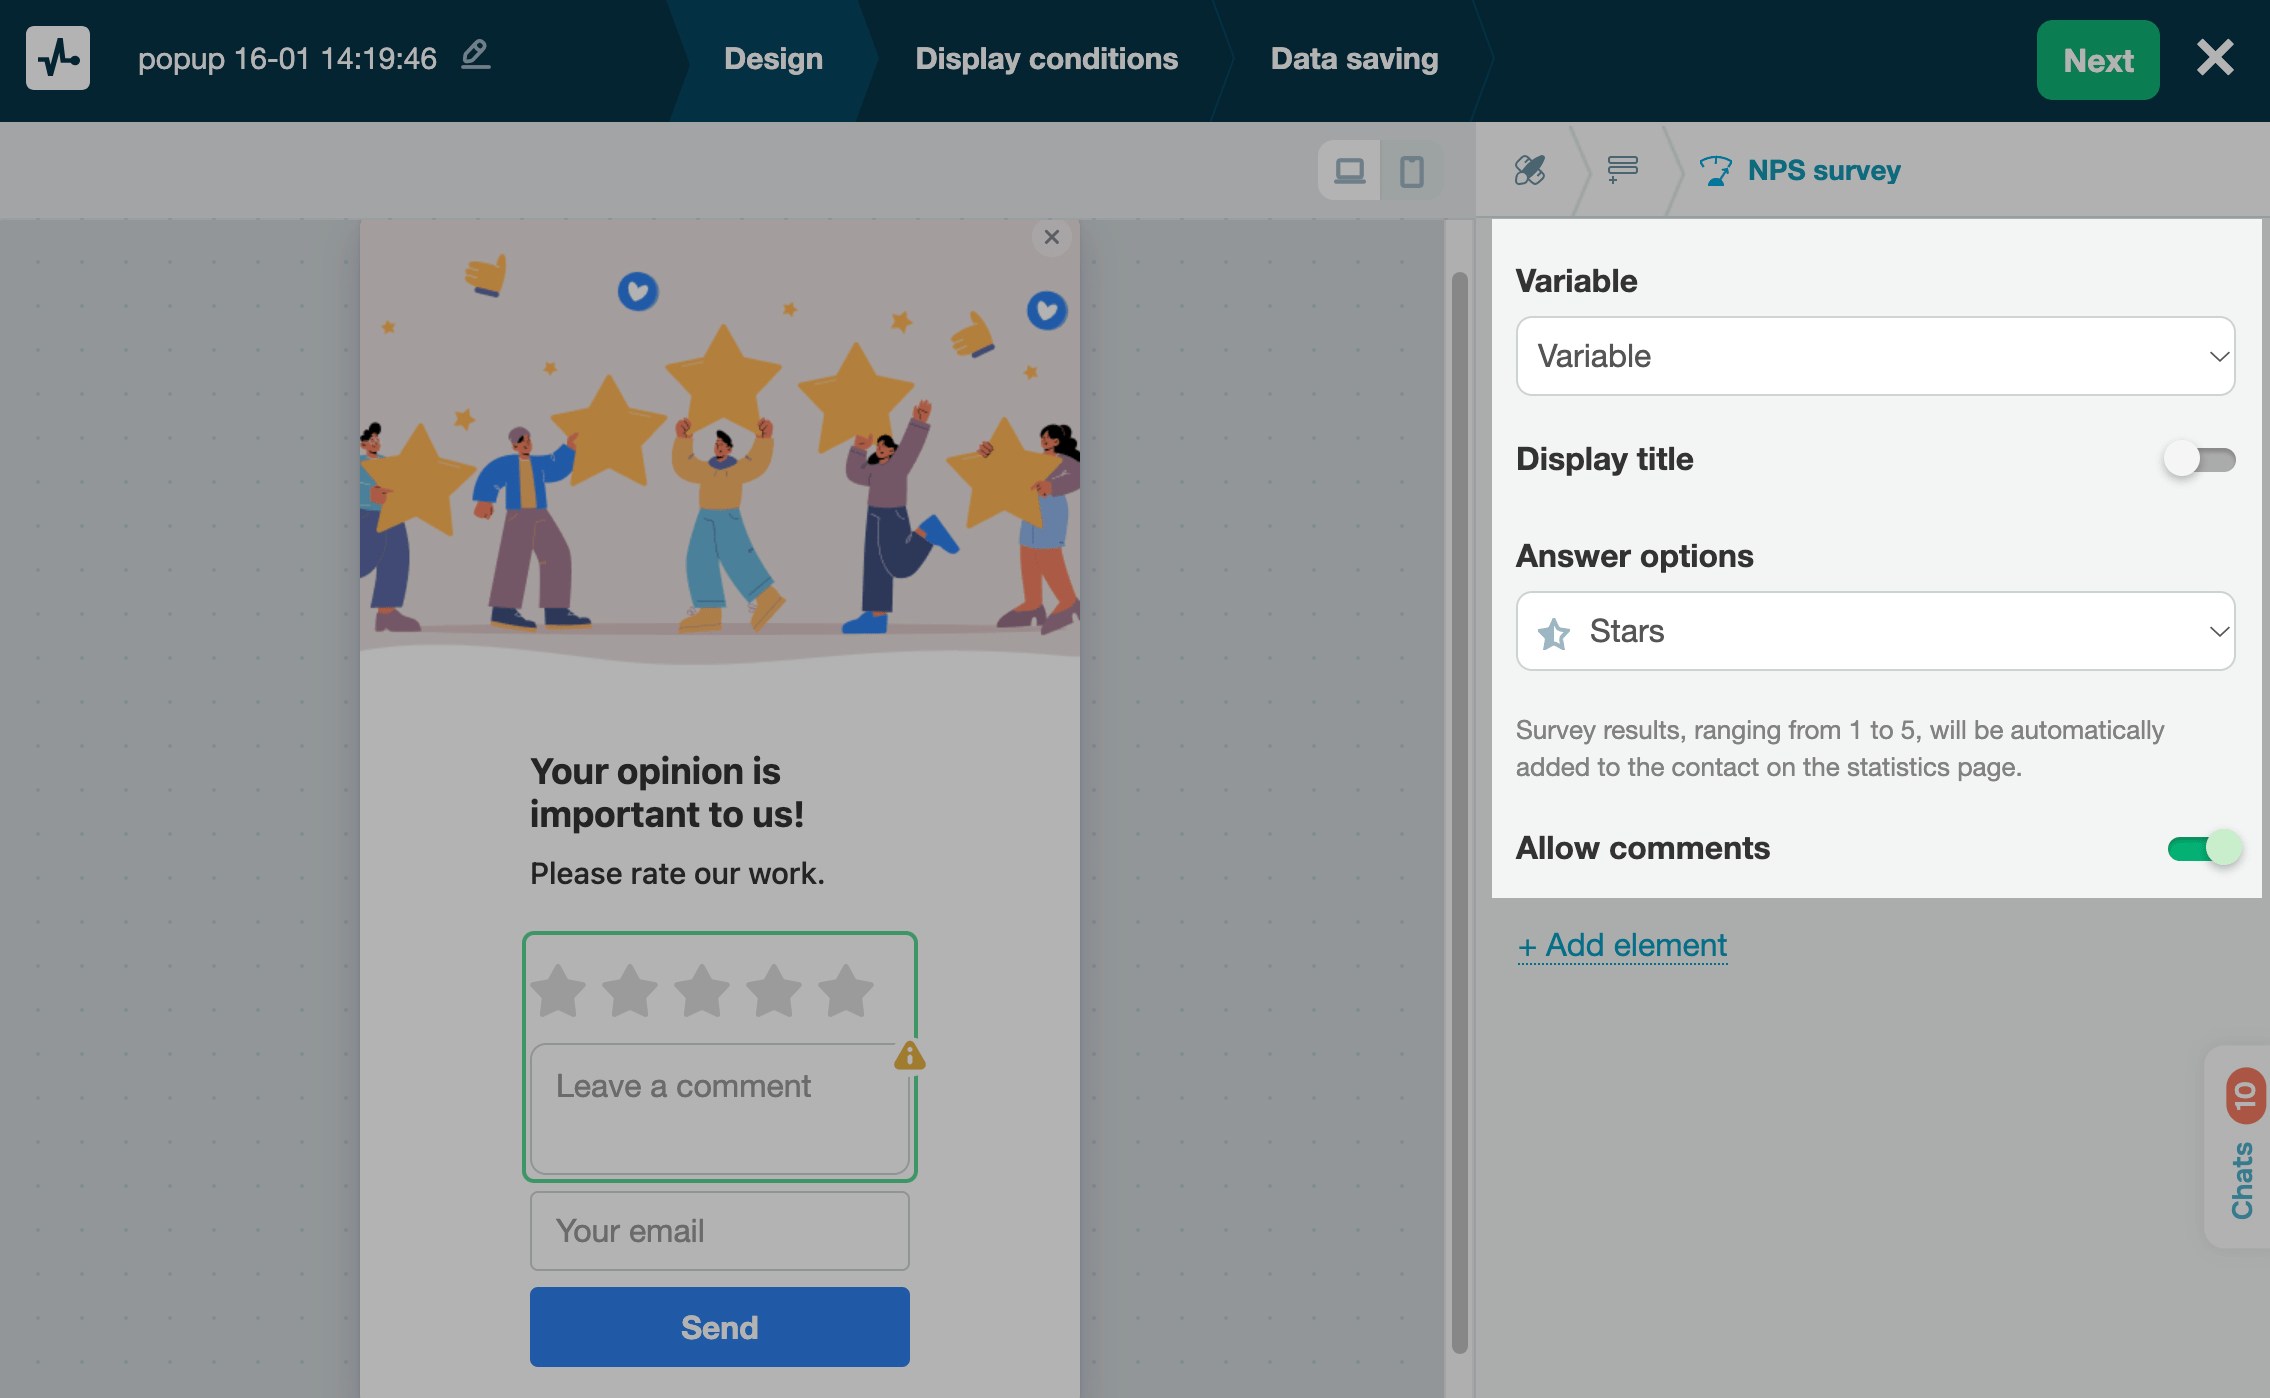Screen dimensions: 2270x1398
Task: Open the elements list panel icon
Action: coord(1622,170)
